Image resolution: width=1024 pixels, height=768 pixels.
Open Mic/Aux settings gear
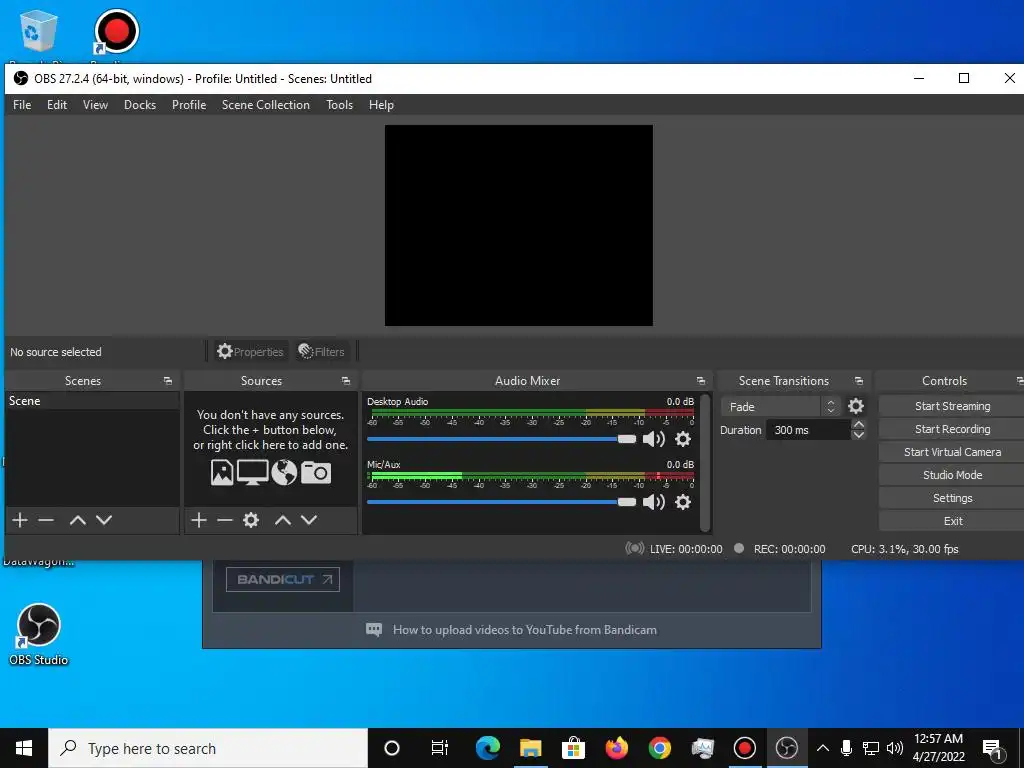point(682,502)
